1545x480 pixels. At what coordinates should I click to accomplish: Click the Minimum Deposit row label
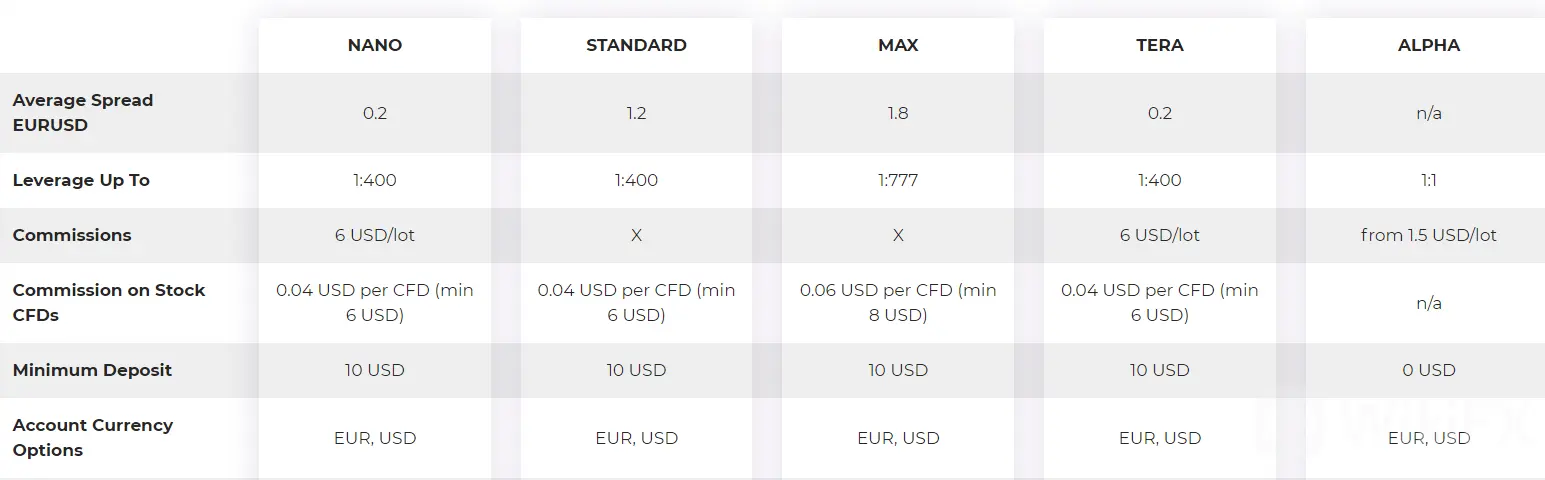pos(92,370)
